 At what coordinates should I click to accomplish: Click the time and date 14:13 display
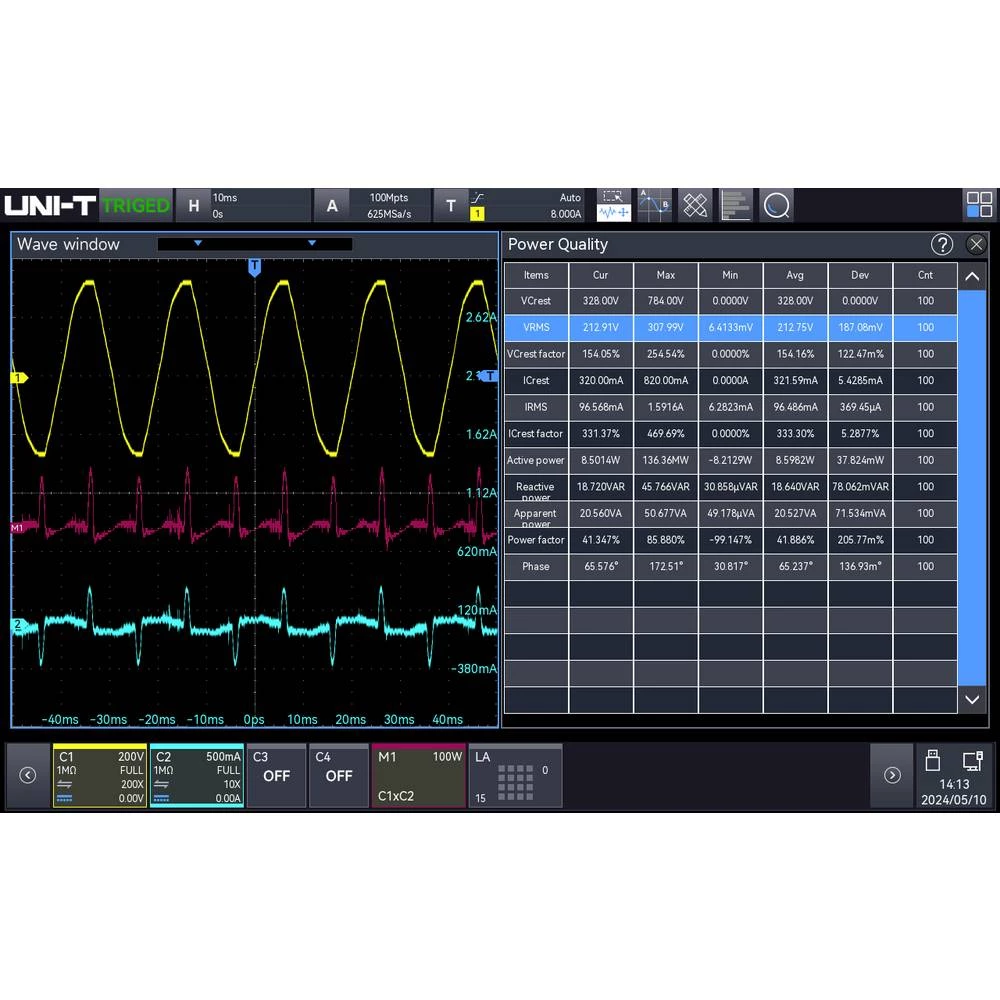954,791
